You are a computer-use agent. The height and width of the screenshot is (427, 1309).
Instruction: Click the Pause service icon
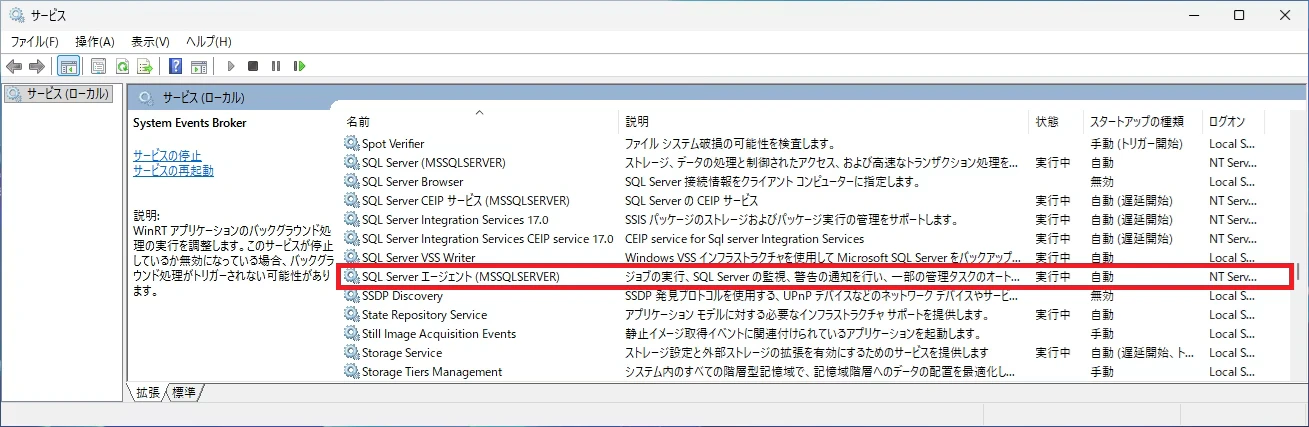coord(276,67)
